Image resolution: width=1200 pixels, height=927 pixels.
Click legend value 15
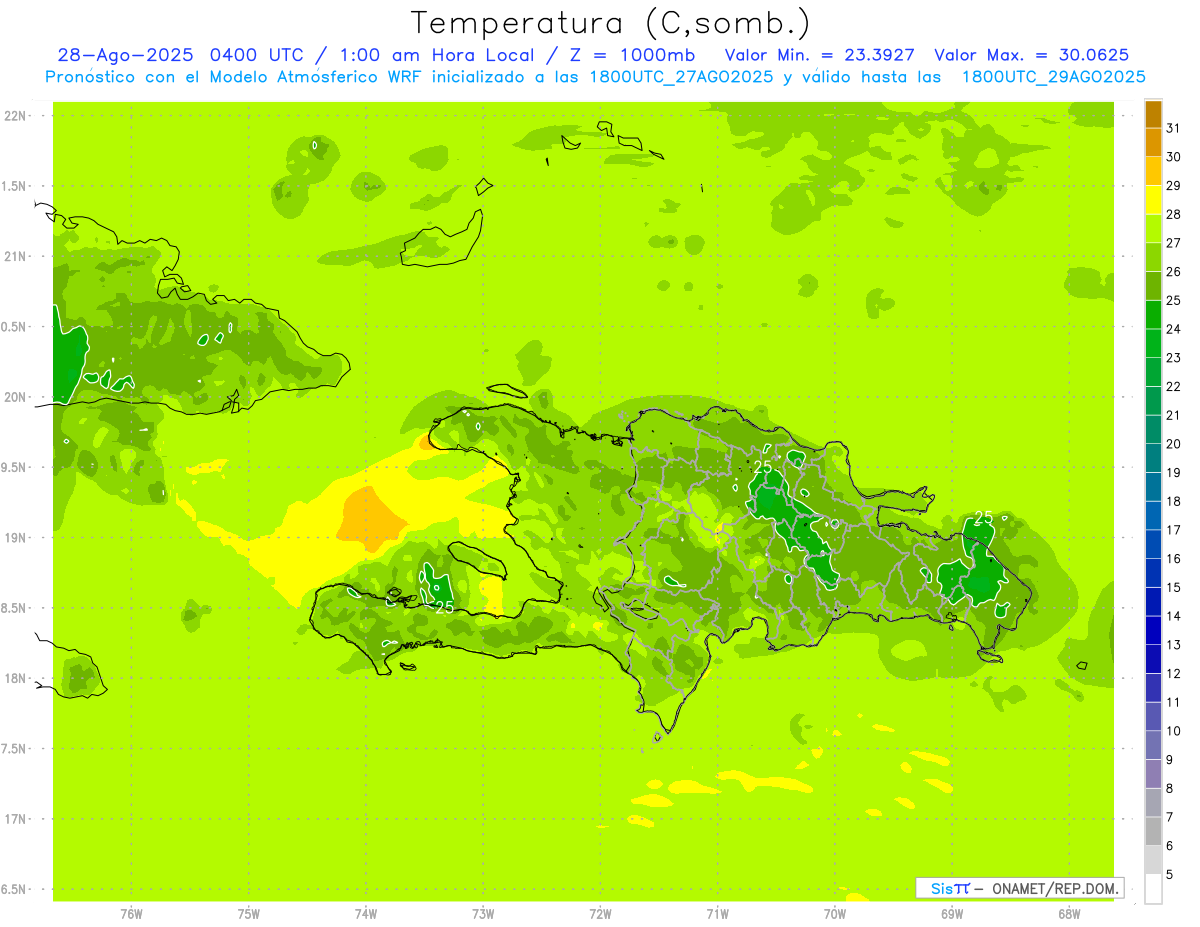[x=1174, y=587]
